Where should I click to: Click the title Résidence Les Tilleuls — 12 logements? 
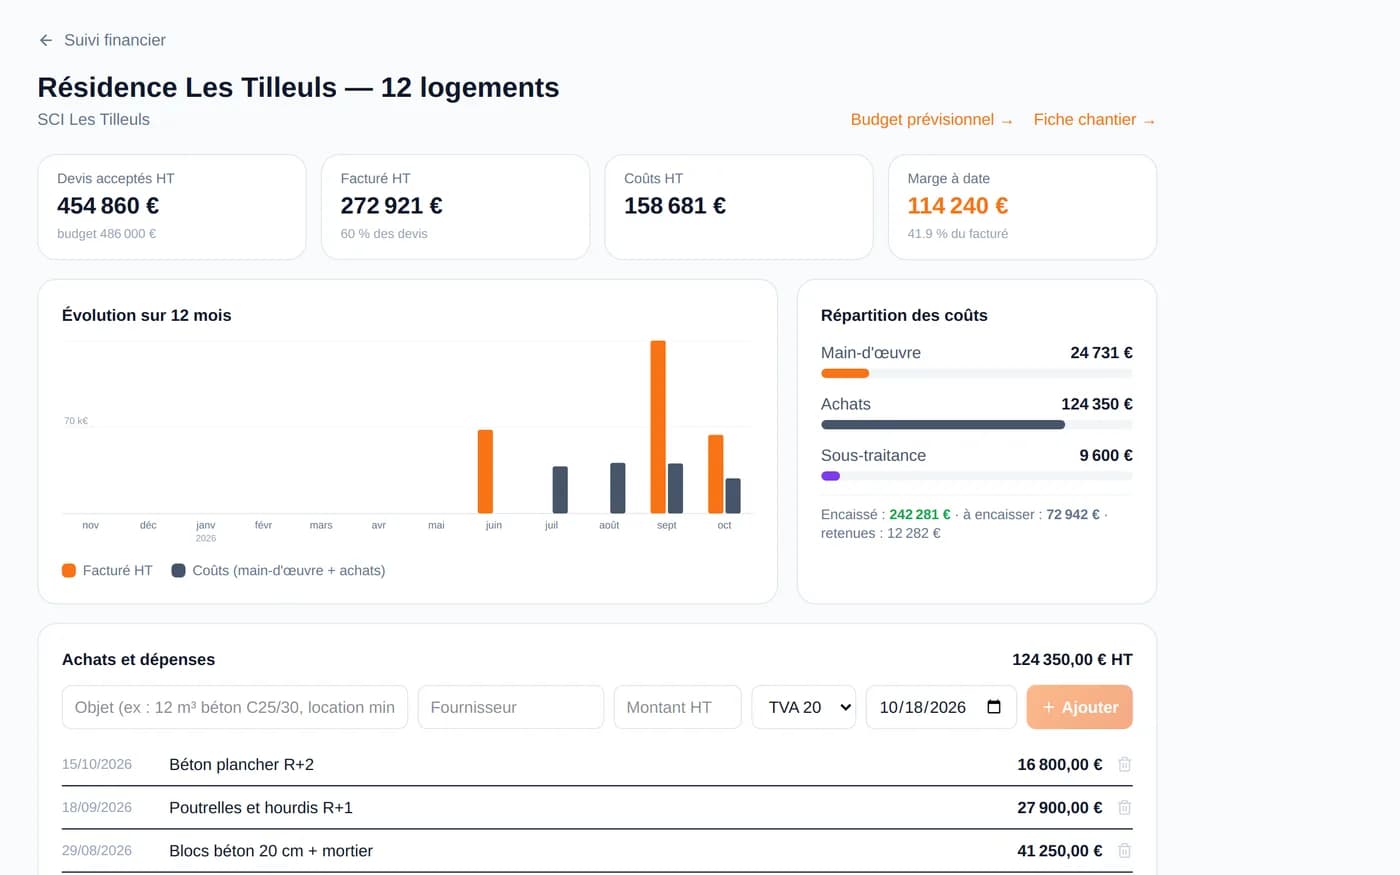pos(298,88)
